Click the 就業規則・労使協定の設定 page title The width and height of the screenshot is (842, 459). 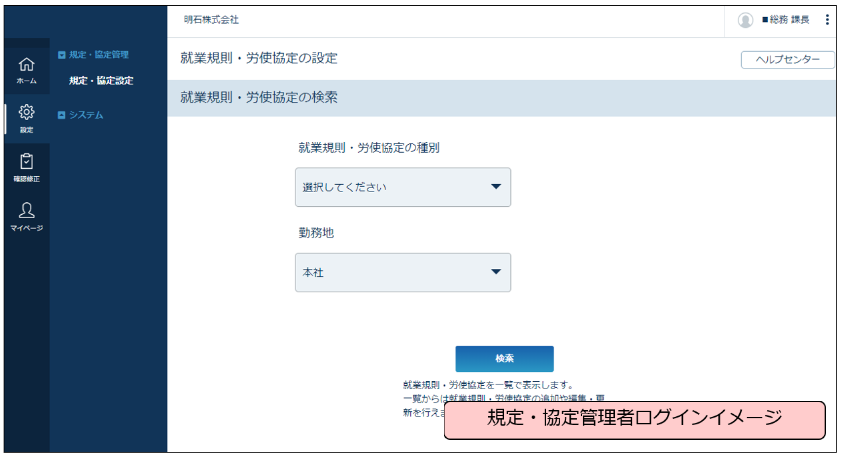[x=259, y=58]
